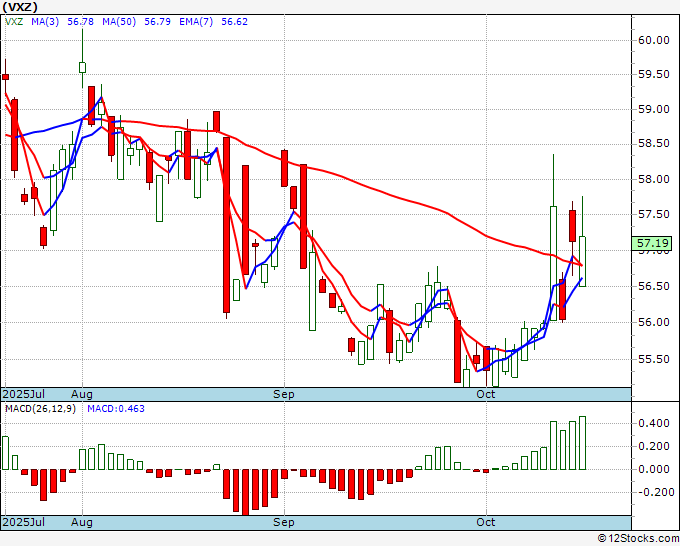
Task: Click the Oct label on price timeline
Action: 485,394
